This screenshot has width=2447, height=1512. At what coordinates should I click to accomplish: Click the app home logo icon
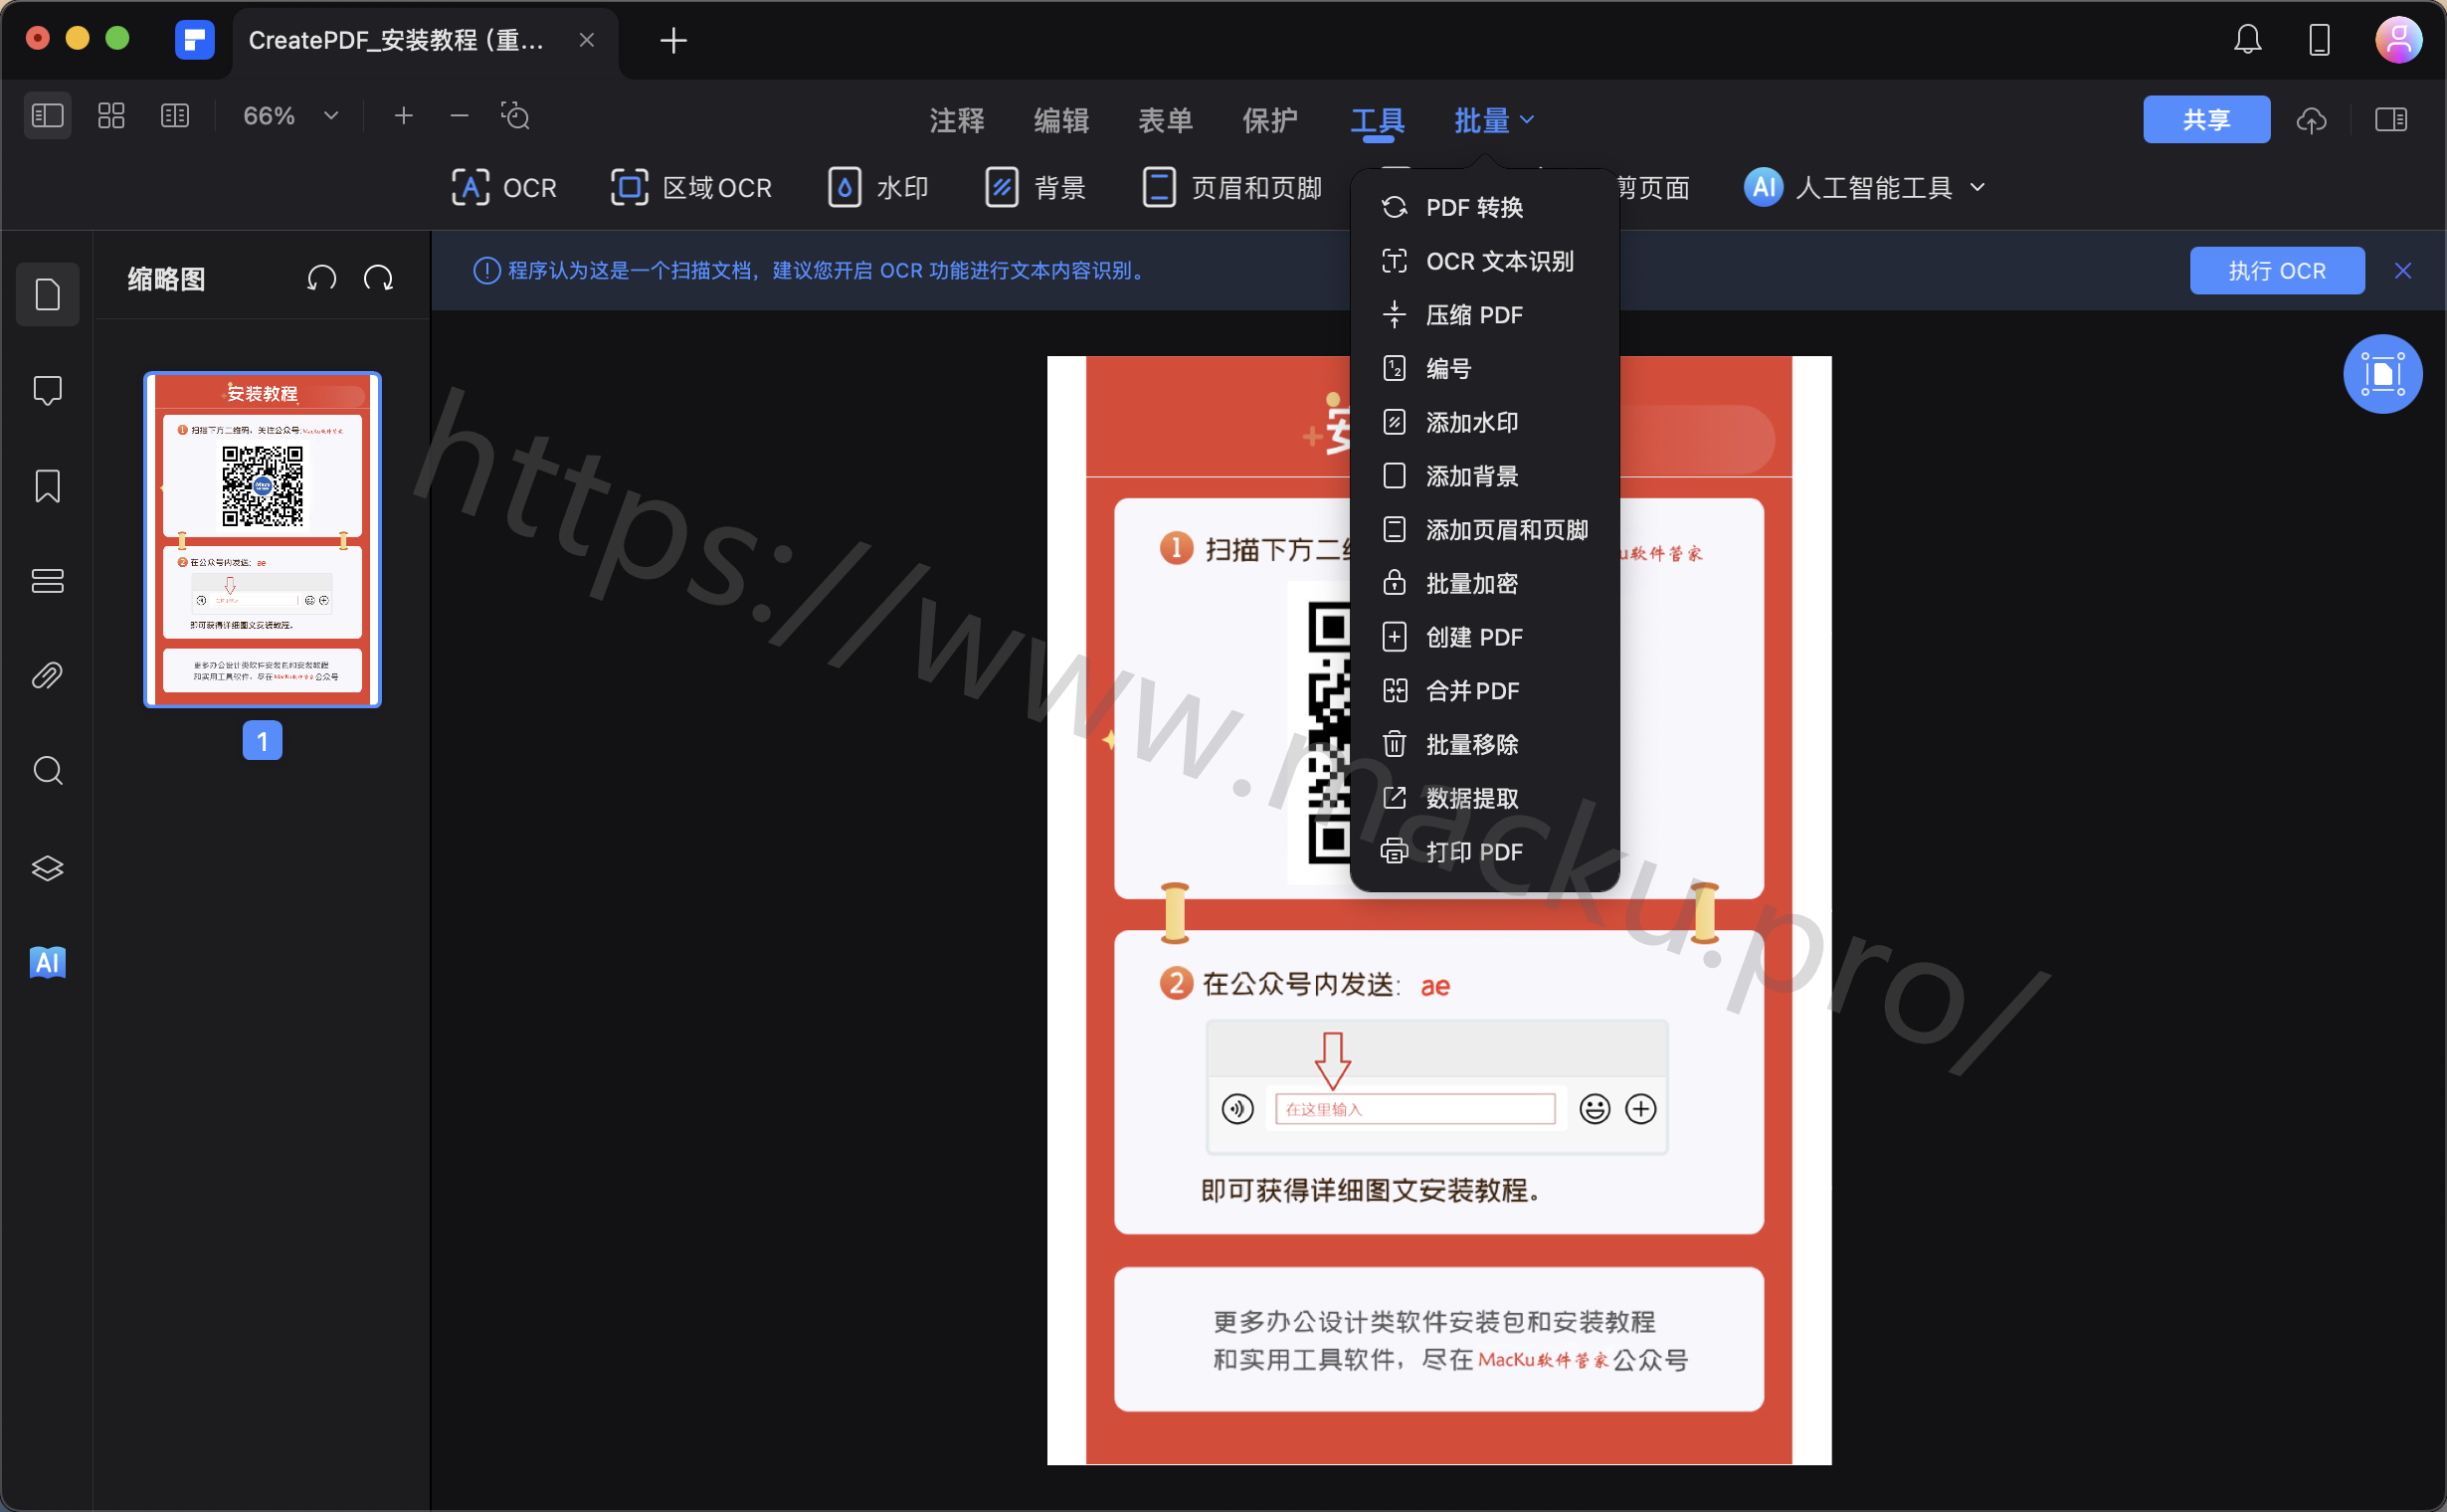(194, 40)
